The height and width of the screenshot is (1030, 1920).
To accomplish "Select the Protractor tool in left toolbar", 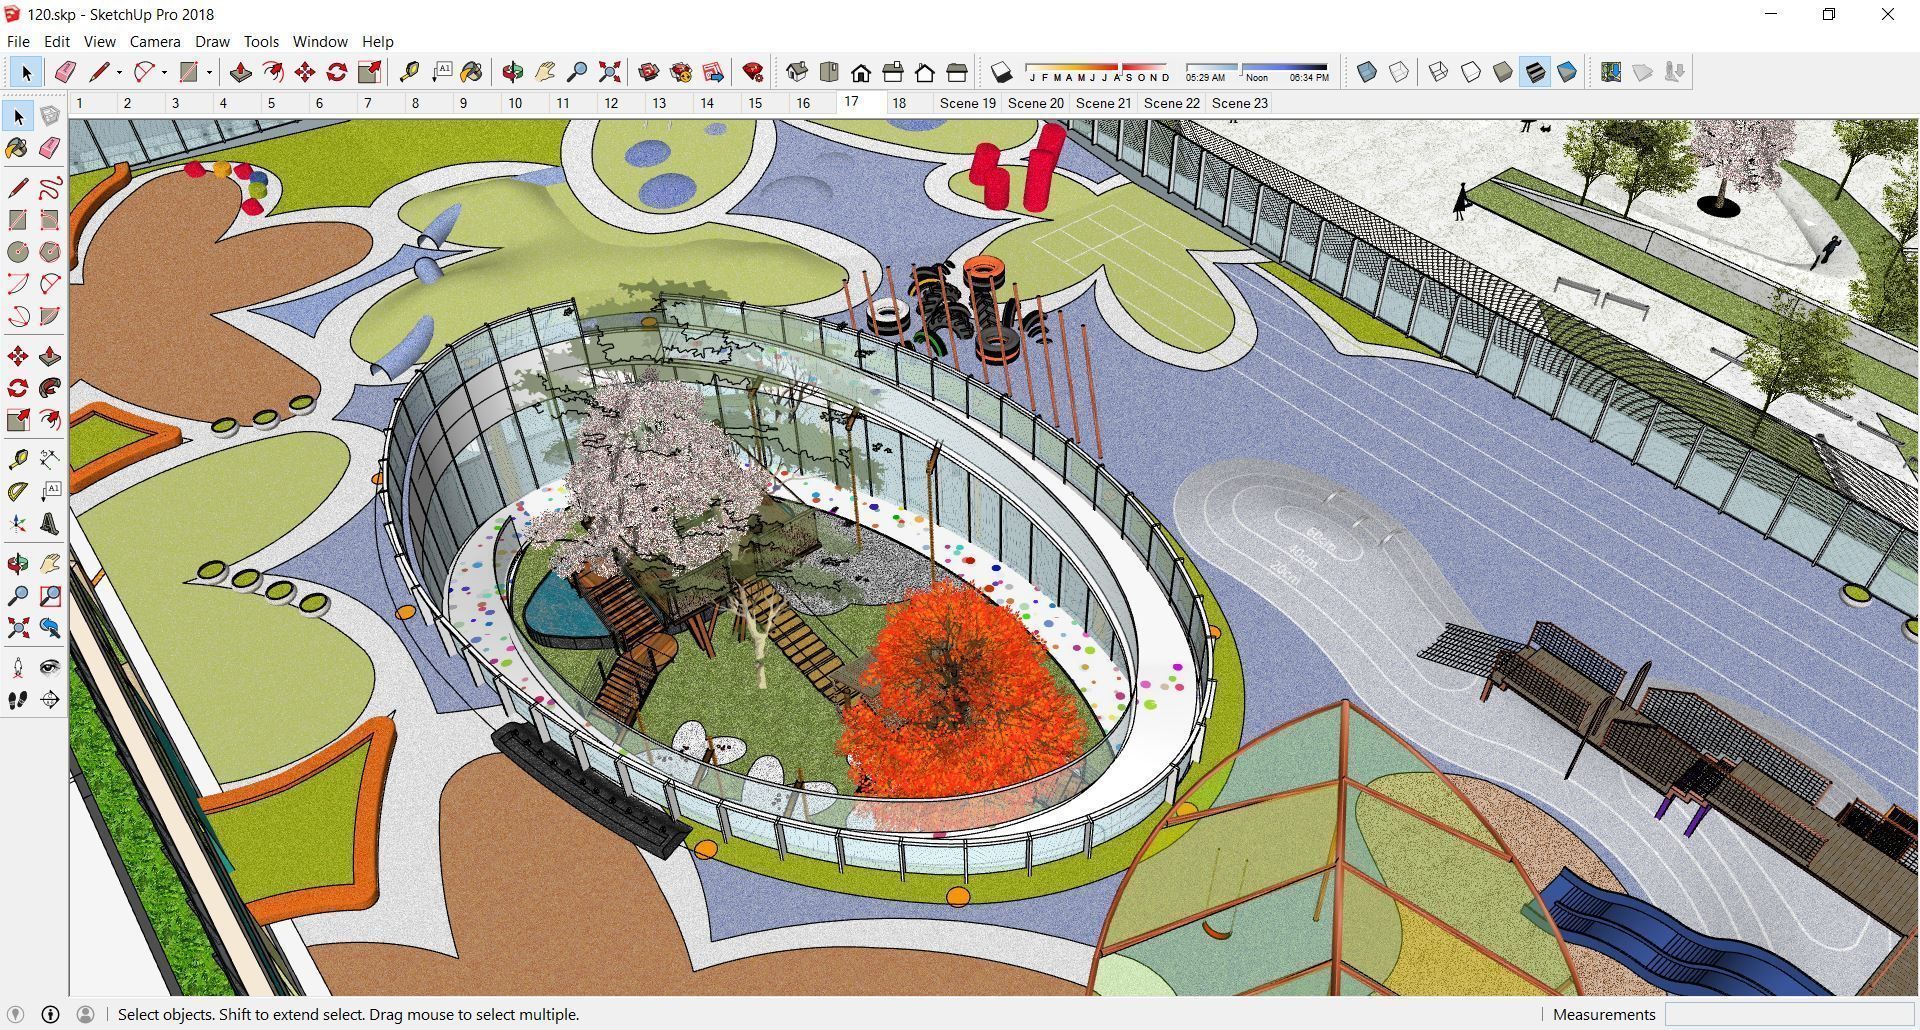I will pos(18,492).
